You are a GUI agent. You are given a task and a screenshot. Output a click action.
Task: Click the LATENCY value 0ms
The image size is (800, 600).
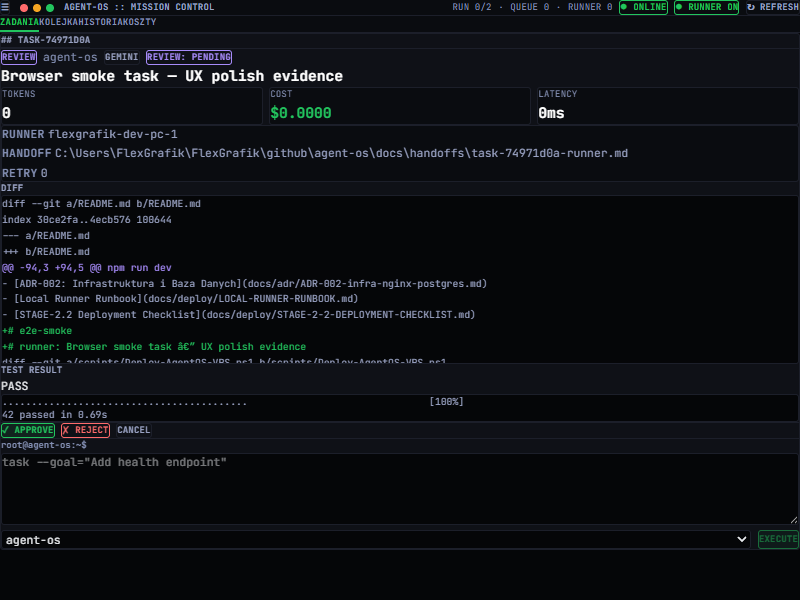click(552, 113)
